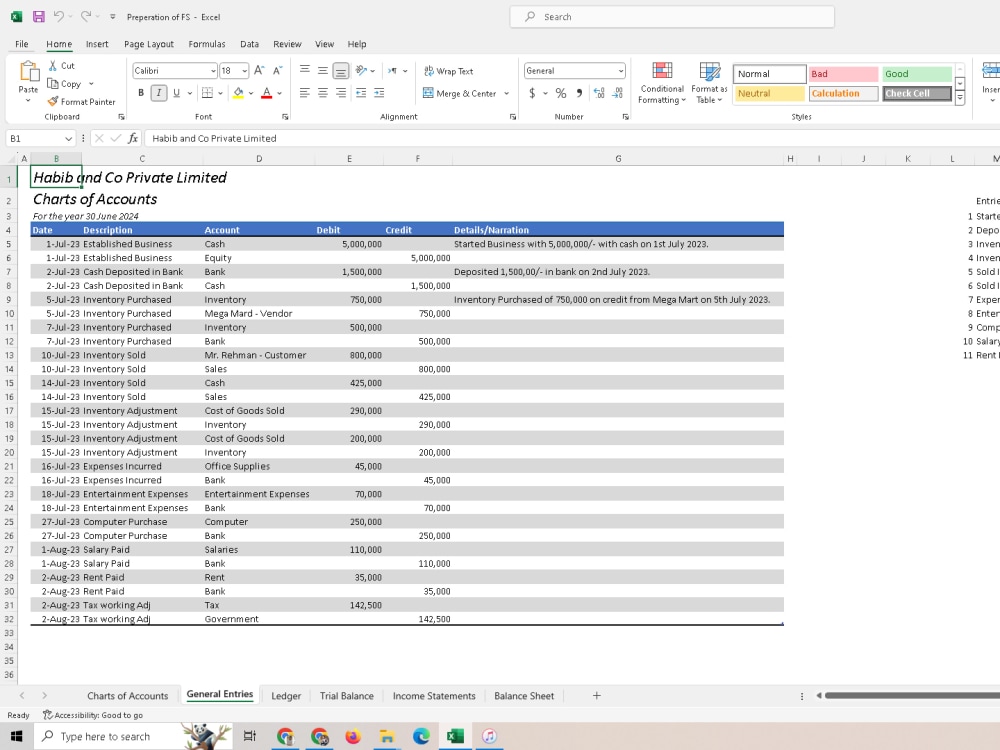Increase font size with larger A

coord(259,70)
